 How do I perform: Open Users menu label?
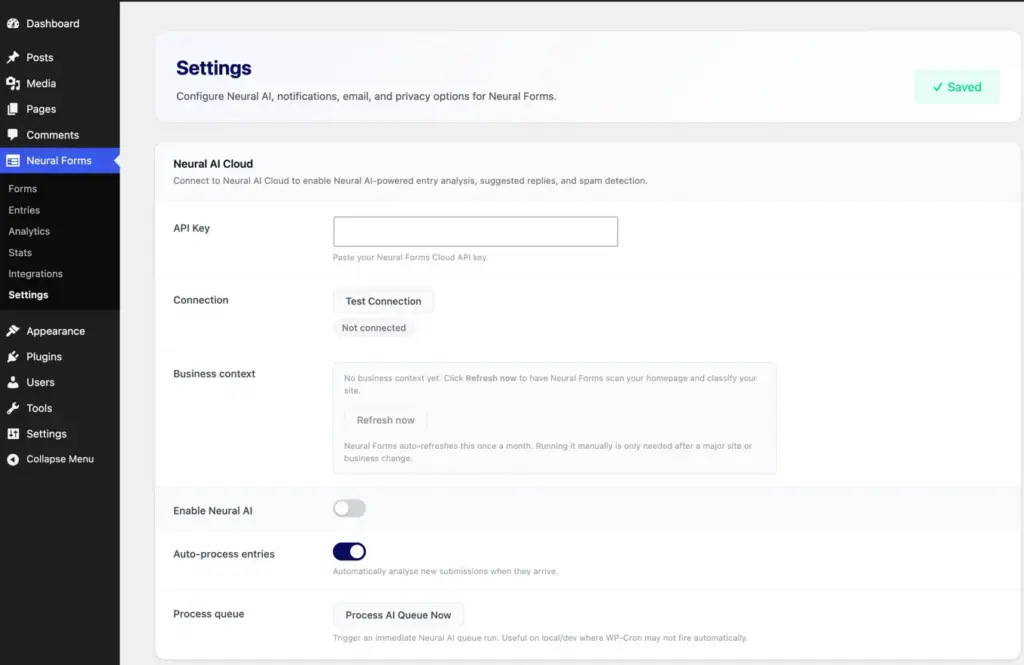pos(40,382)
